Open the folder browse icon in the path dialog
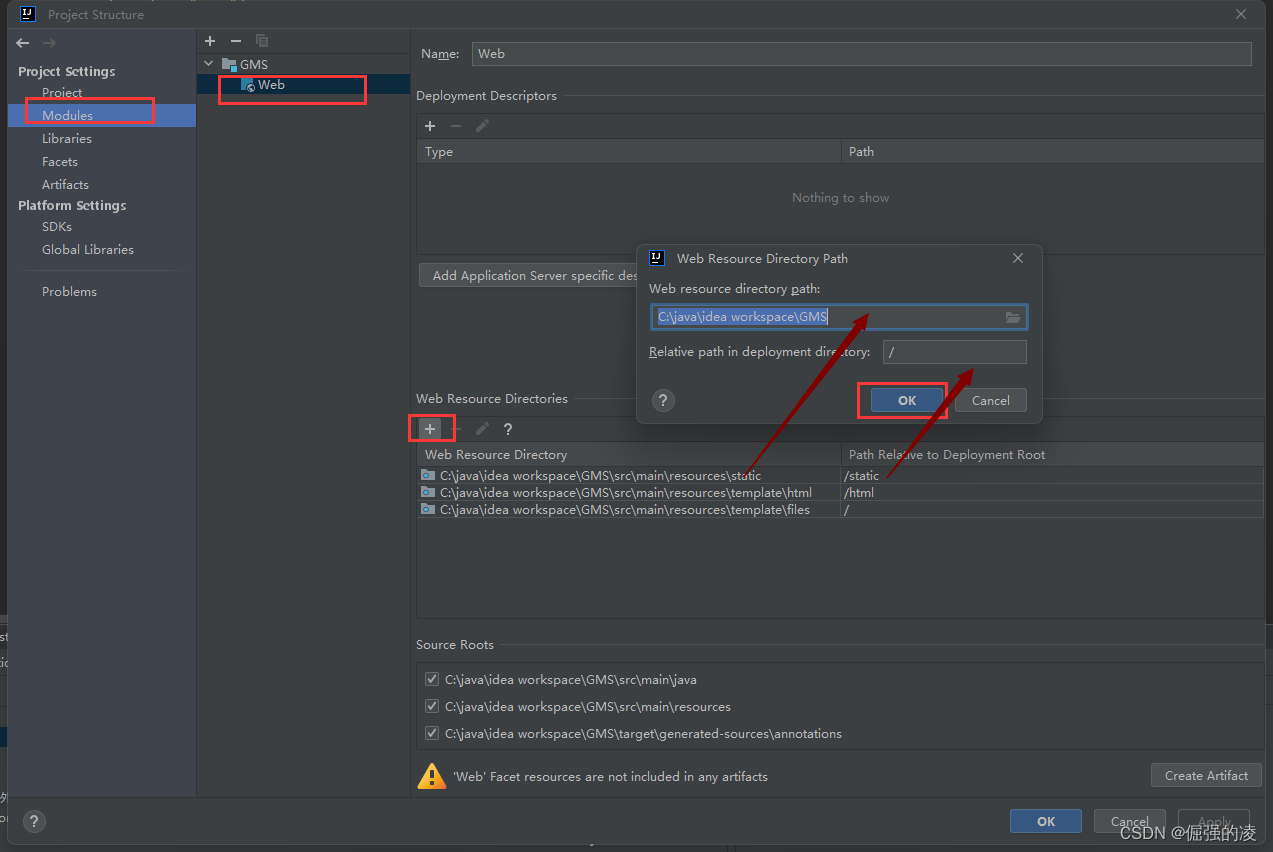This screenshot has height=852, width=1273. tap(1012, 316)
